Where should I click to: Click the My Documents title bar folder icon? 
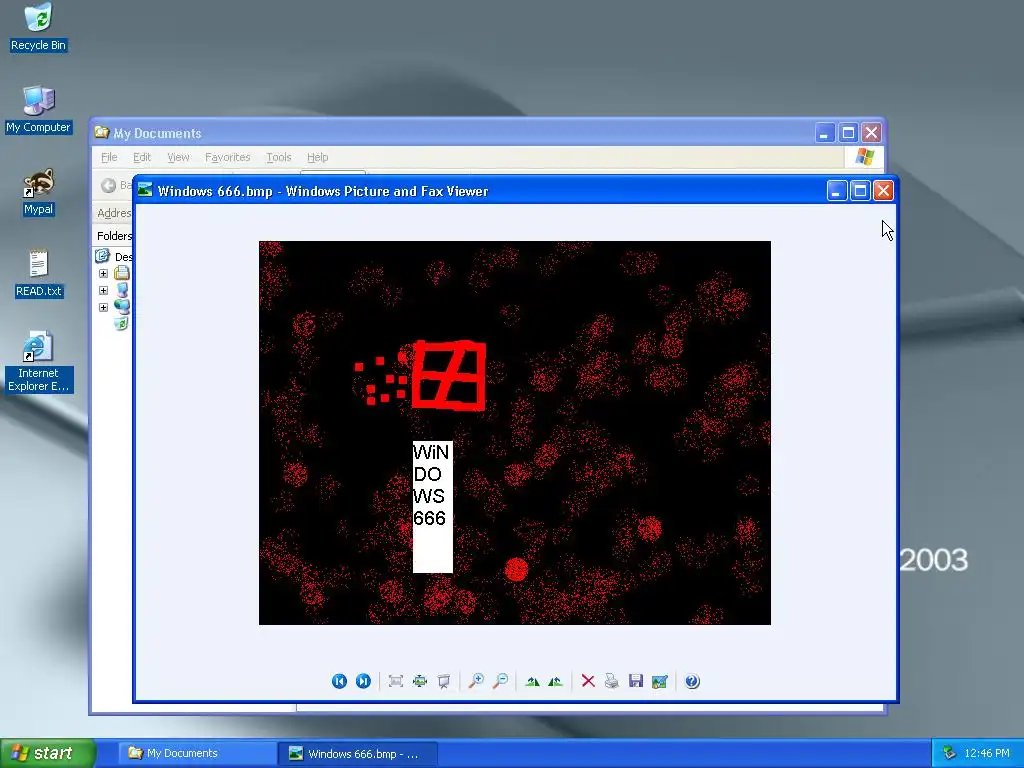pos(101,133)
